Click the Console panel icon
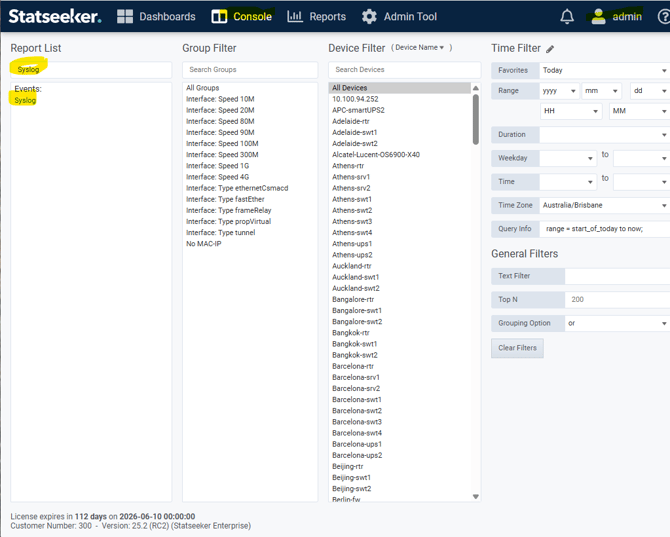The width and height of the screenshot is (670, 537). point(219,17)
